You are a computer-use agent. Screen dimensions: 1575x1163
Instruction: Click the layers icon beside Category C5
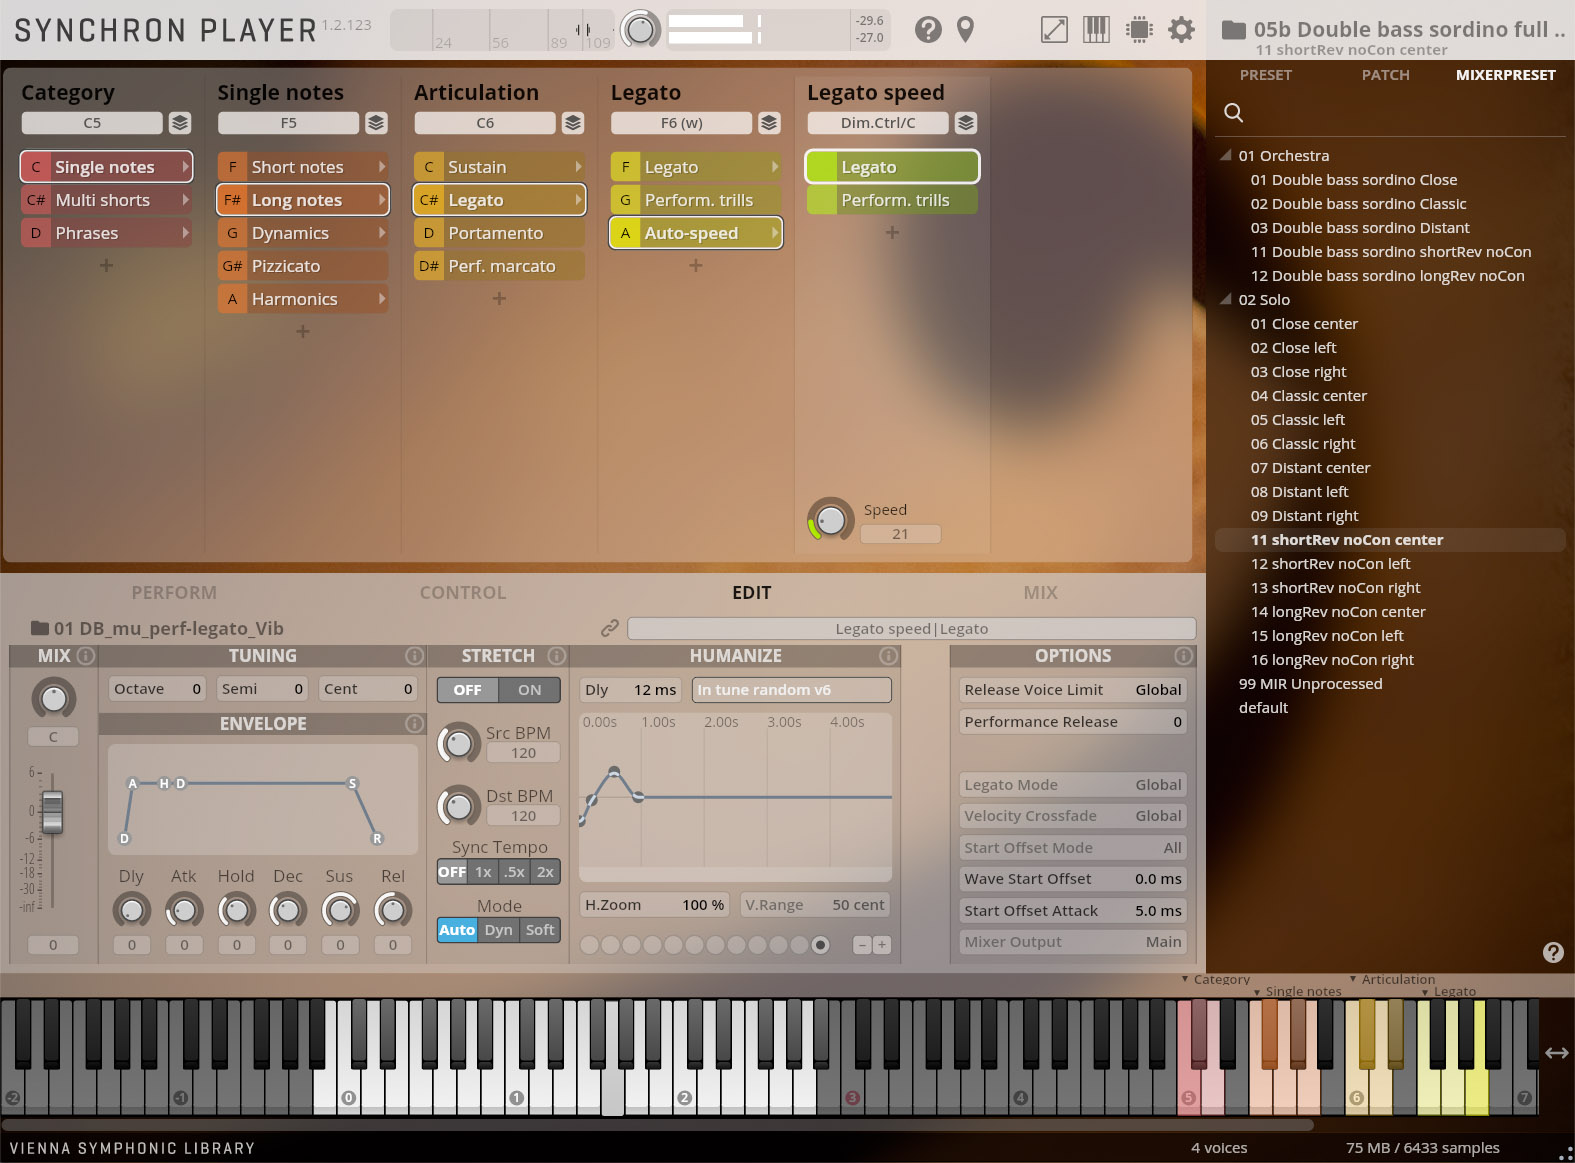[x=180, y=123]
